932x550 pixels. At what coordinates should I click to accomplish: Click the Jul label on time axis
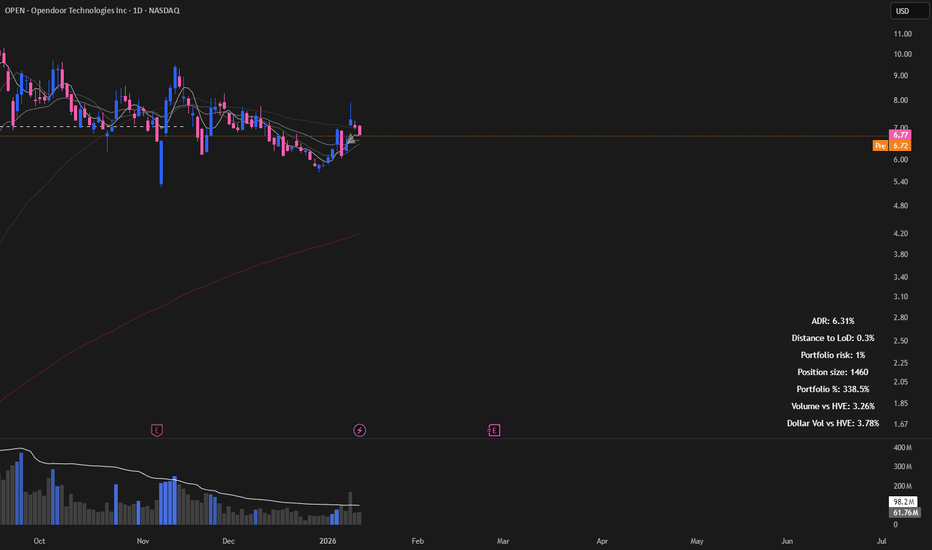(x=881, y=541)
